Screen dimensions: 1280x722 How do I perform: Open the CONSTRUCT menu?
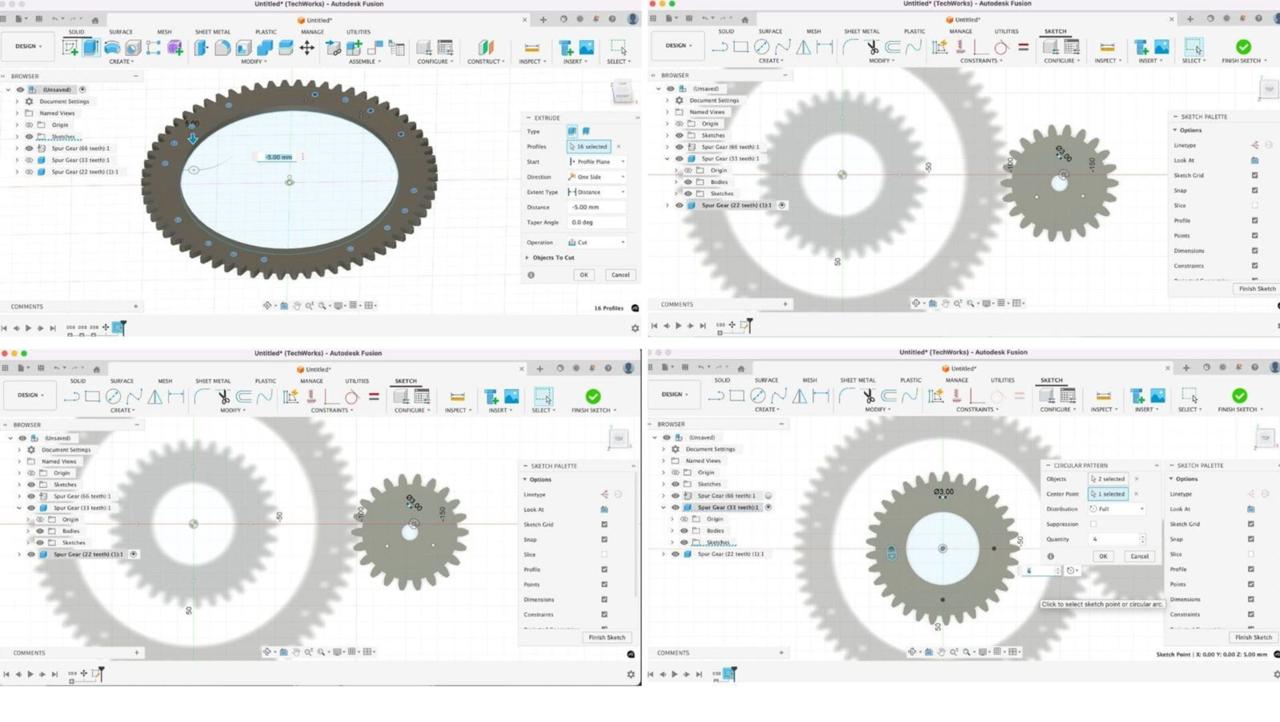click(x=486, y=61)
